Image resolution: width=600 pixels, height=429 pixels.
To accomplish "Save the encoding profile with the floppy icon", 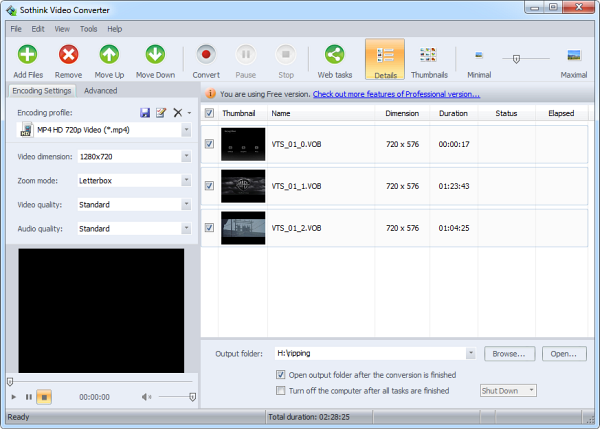I will [145, 113].
